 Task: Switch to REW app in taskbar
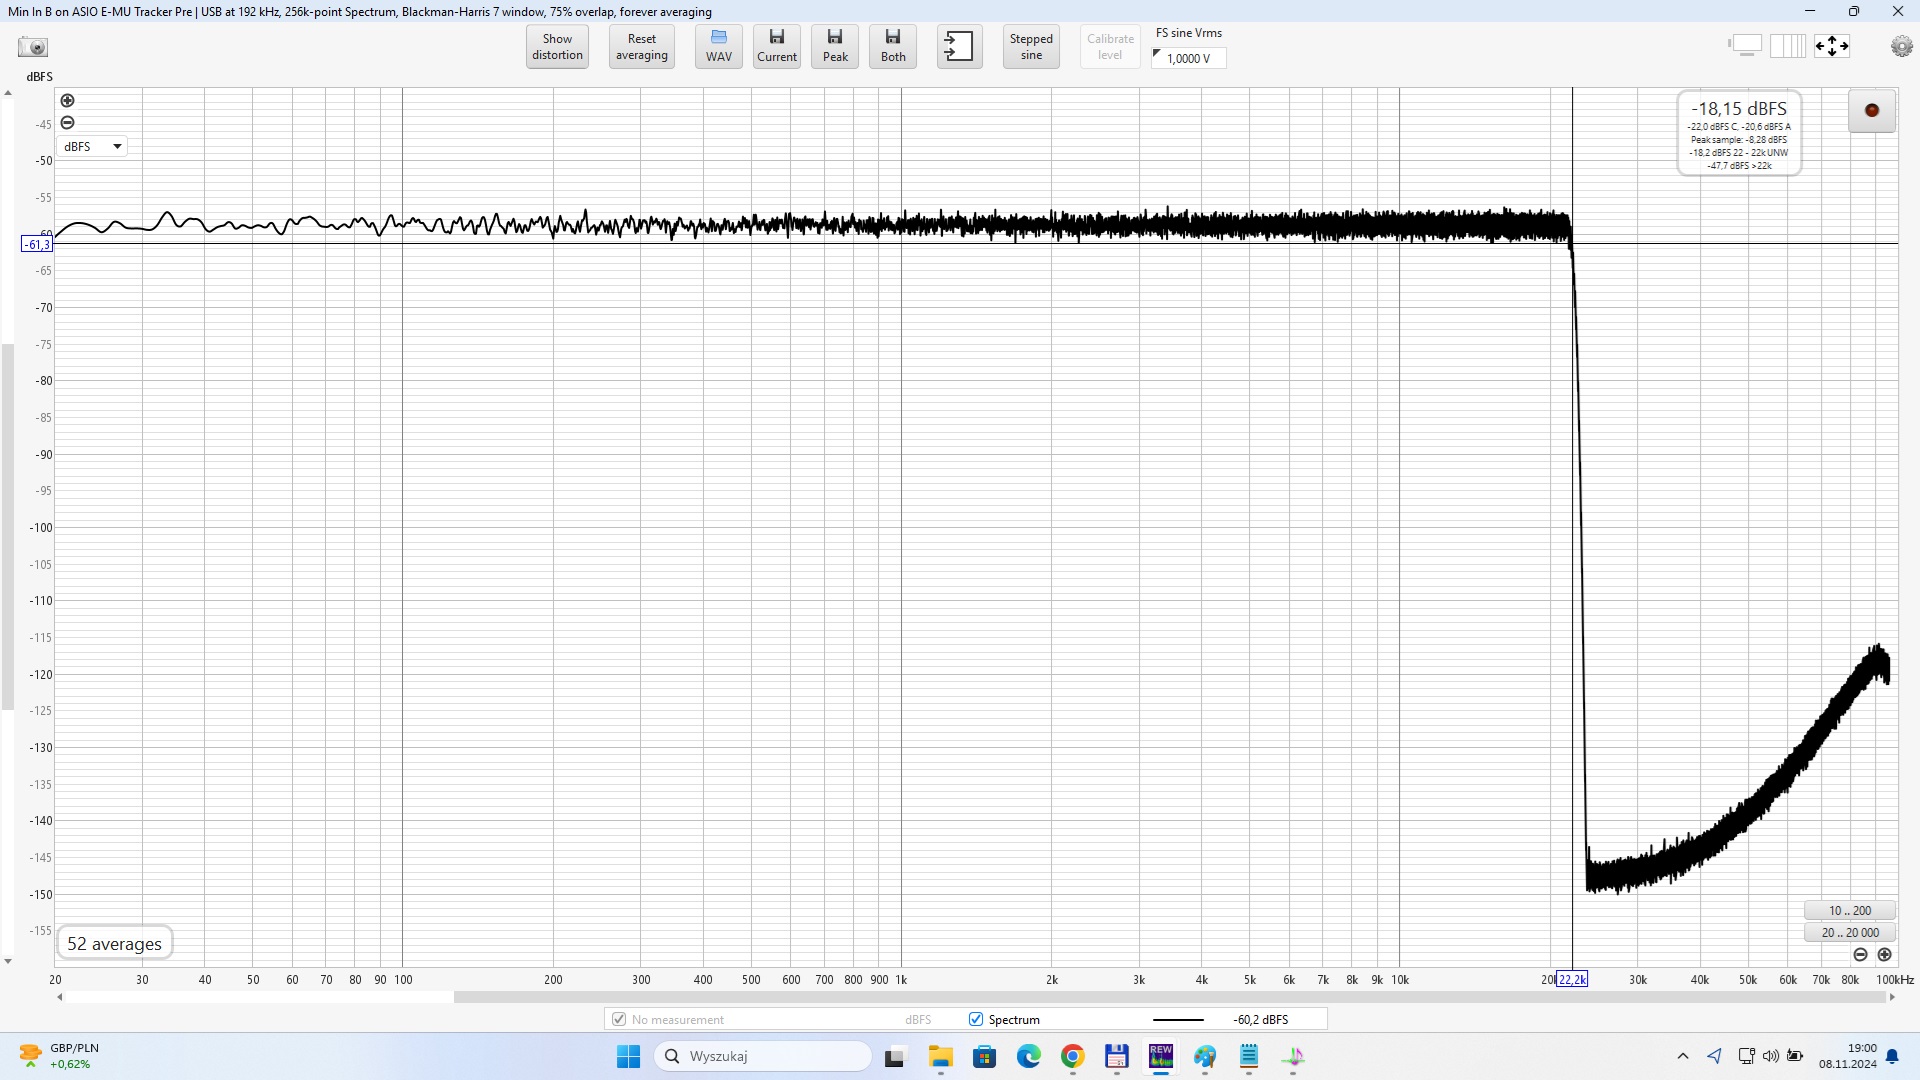tap(1160, 1056)
